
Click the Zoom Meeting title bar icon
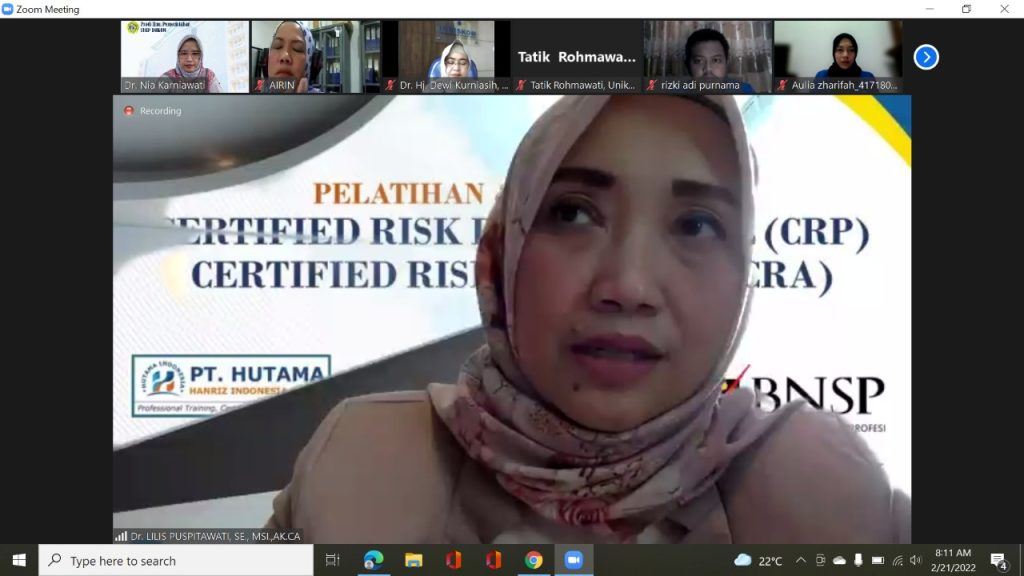click(8, 9)
